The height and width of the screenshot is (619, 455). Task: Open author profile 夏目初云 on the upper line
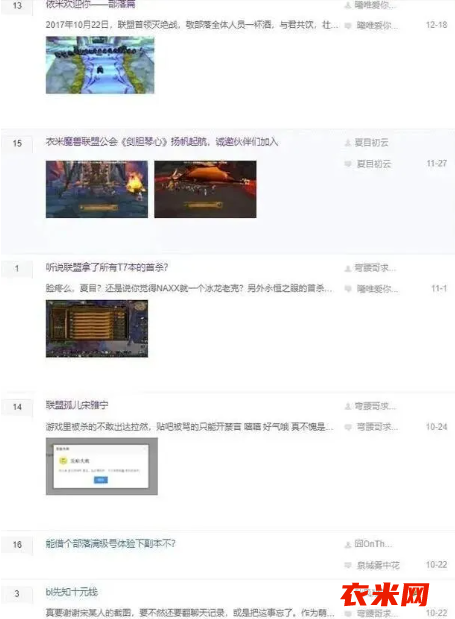(x=372, y=143)
